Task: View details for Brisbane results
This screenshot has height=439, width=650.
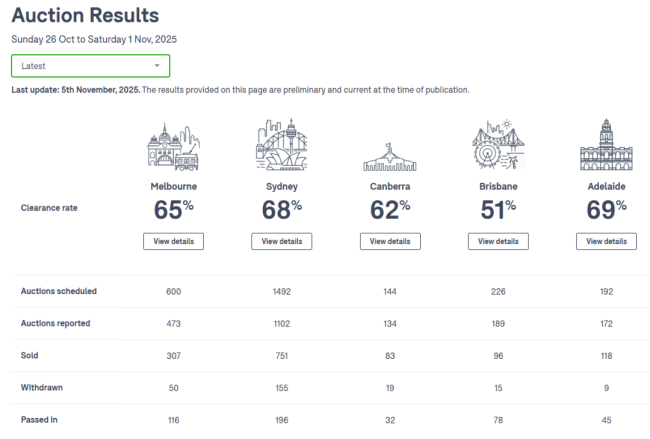Action: coord(498,241)
